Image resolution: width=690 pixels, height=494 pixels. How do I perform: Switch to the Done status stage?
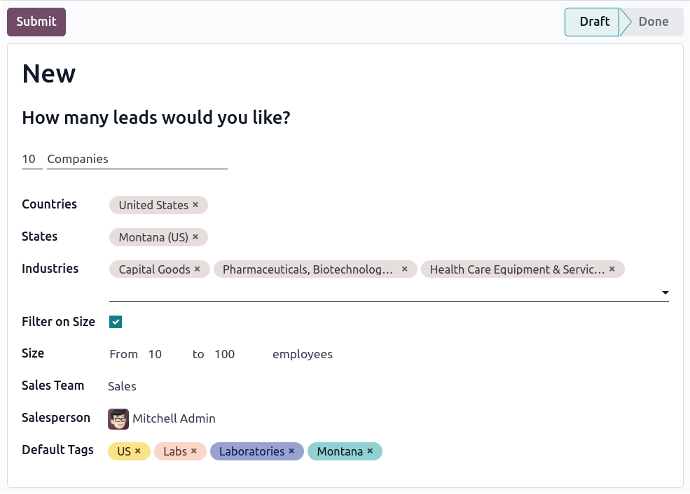653,22
